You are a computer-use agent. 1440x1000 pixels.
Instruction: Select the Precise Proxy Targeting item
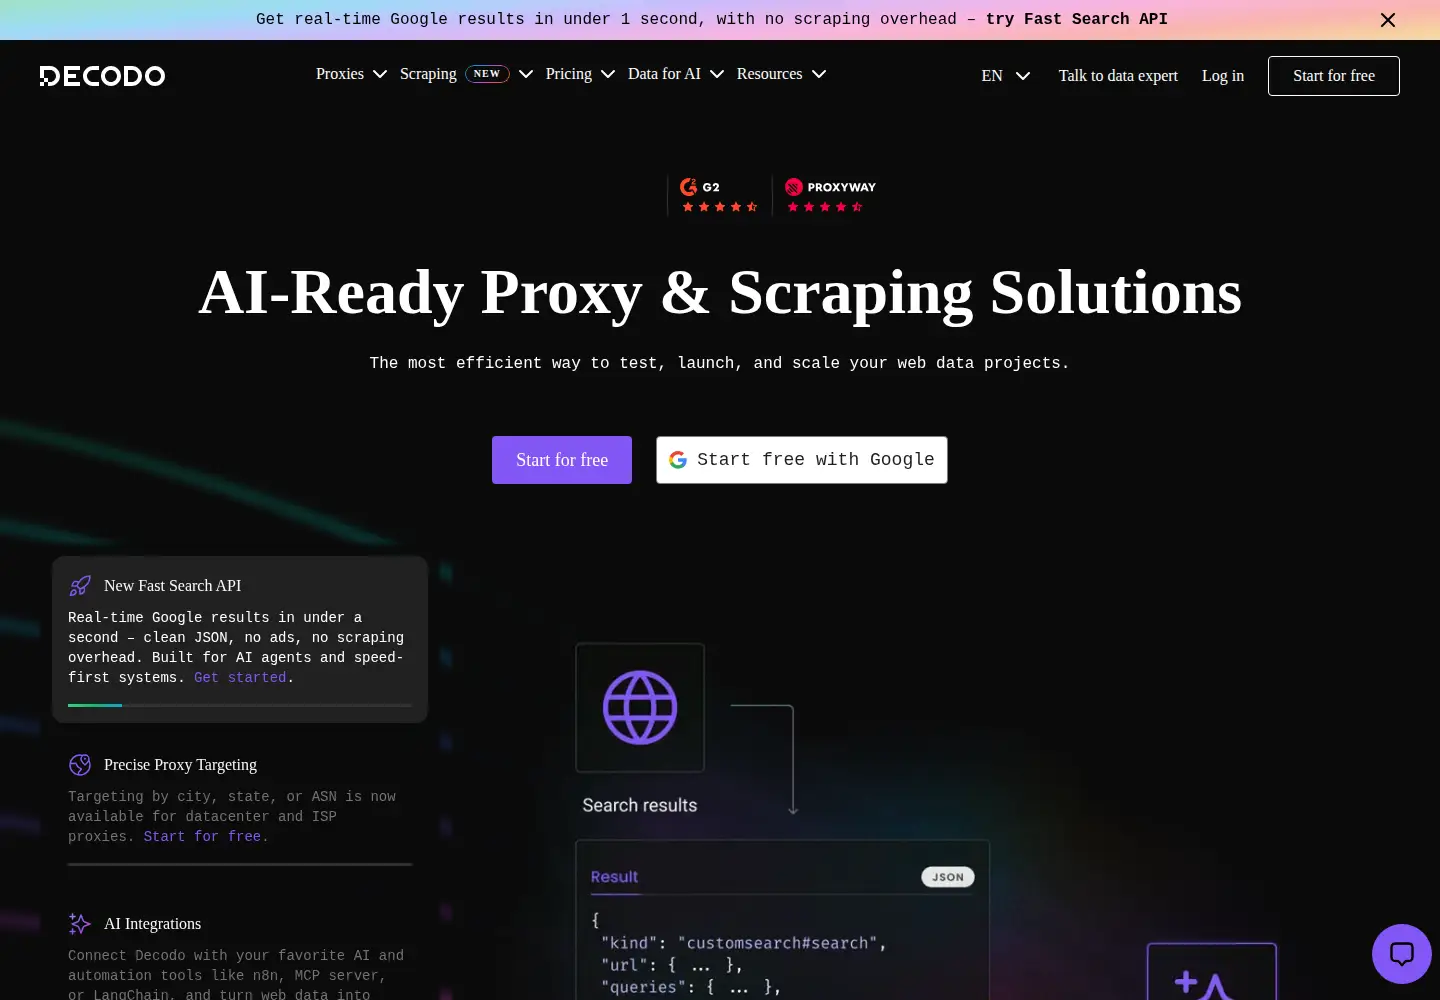[x=240, y=810]
